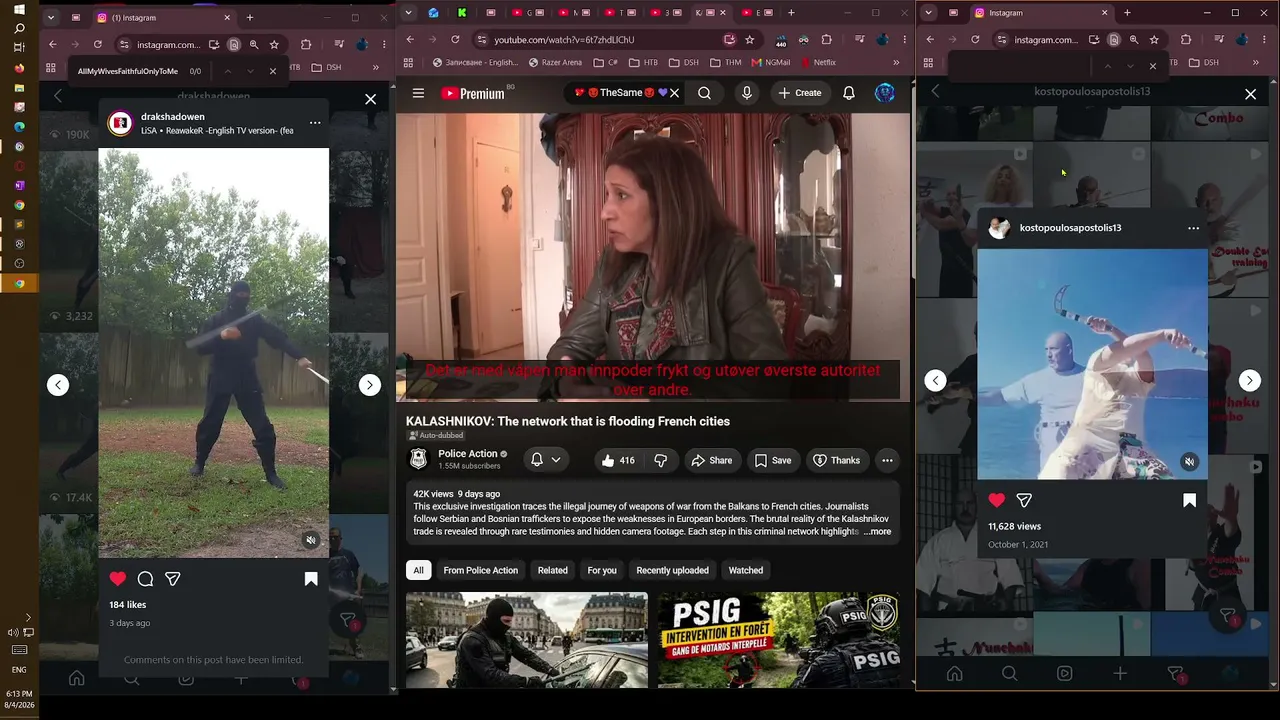The height and width of the screenshot is (720, 1280).
Task: Start YouTube voice search with microphone
Action: pyautogui.click(x=746, y=93)
